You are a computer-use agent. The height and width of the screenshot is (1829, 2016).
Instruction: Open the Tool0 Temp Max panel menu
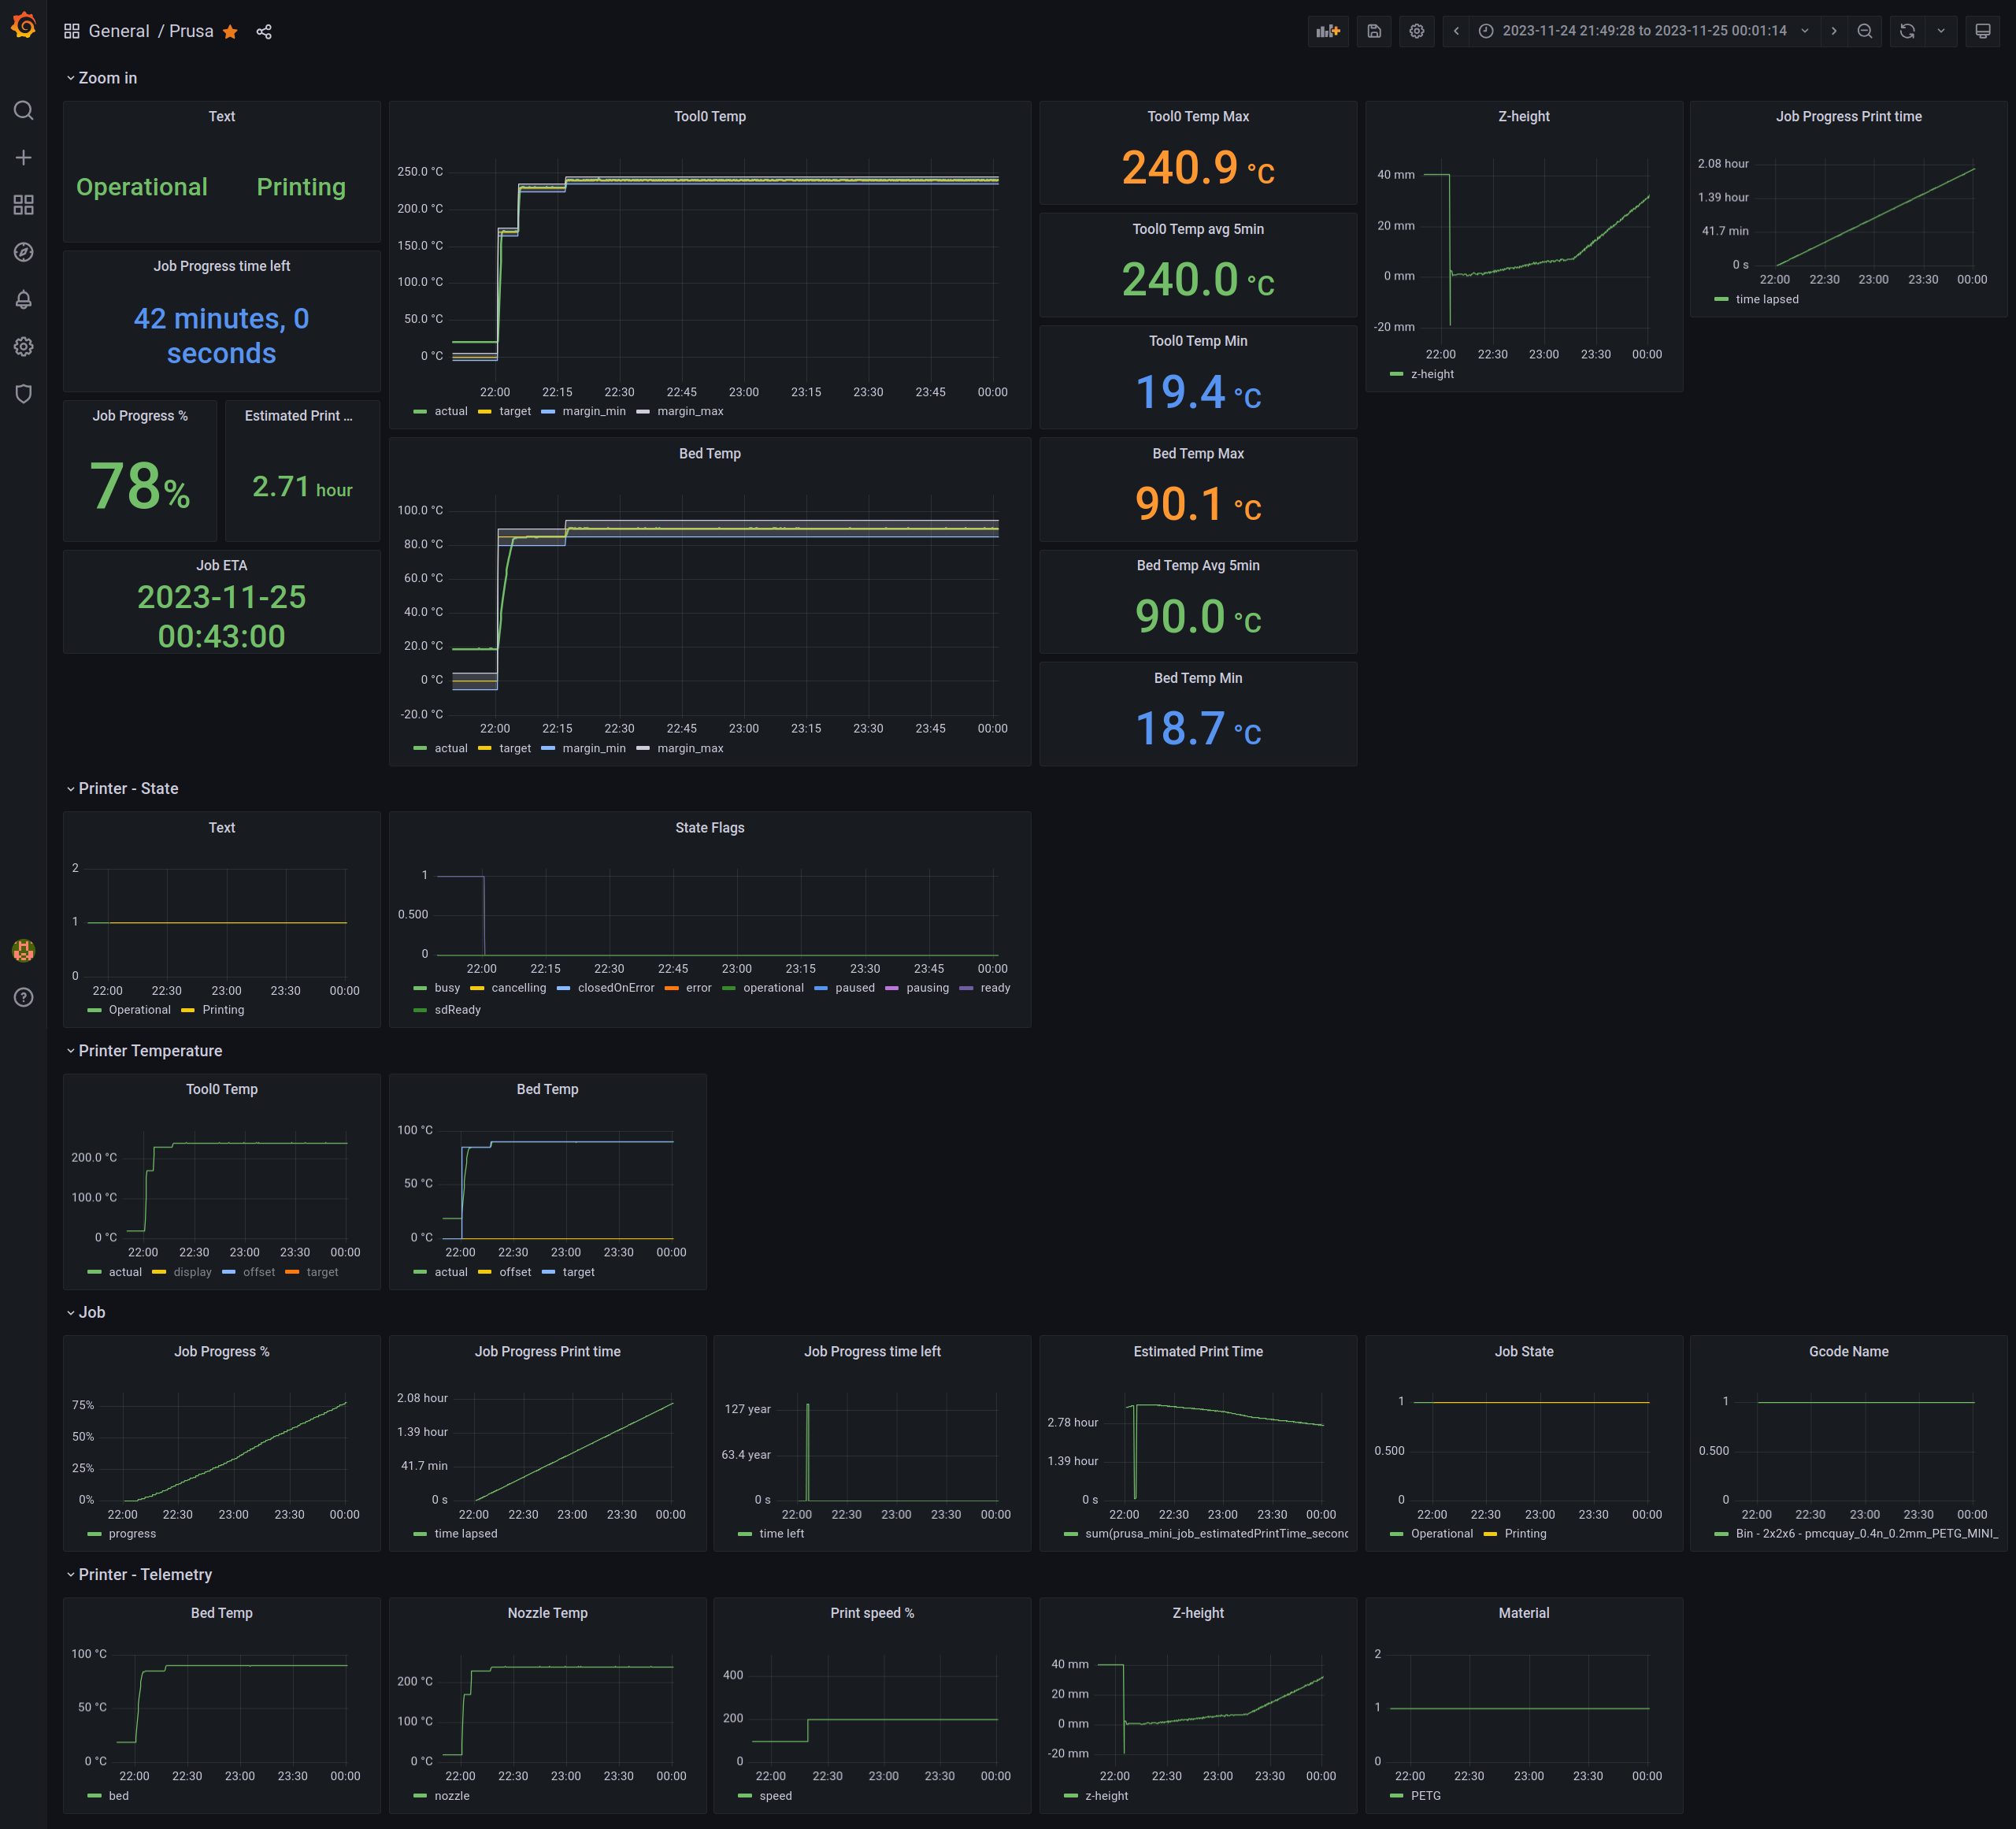(1198, 117)
